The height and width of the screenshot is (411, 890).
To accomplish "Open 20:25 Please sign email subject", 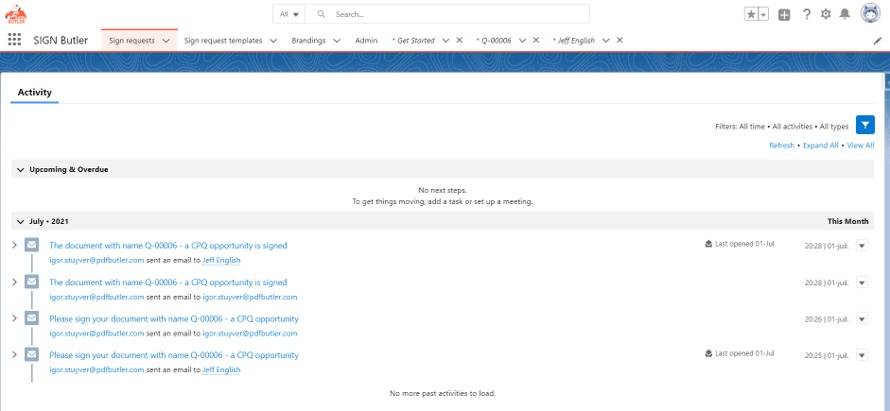I will click(174, 355).
